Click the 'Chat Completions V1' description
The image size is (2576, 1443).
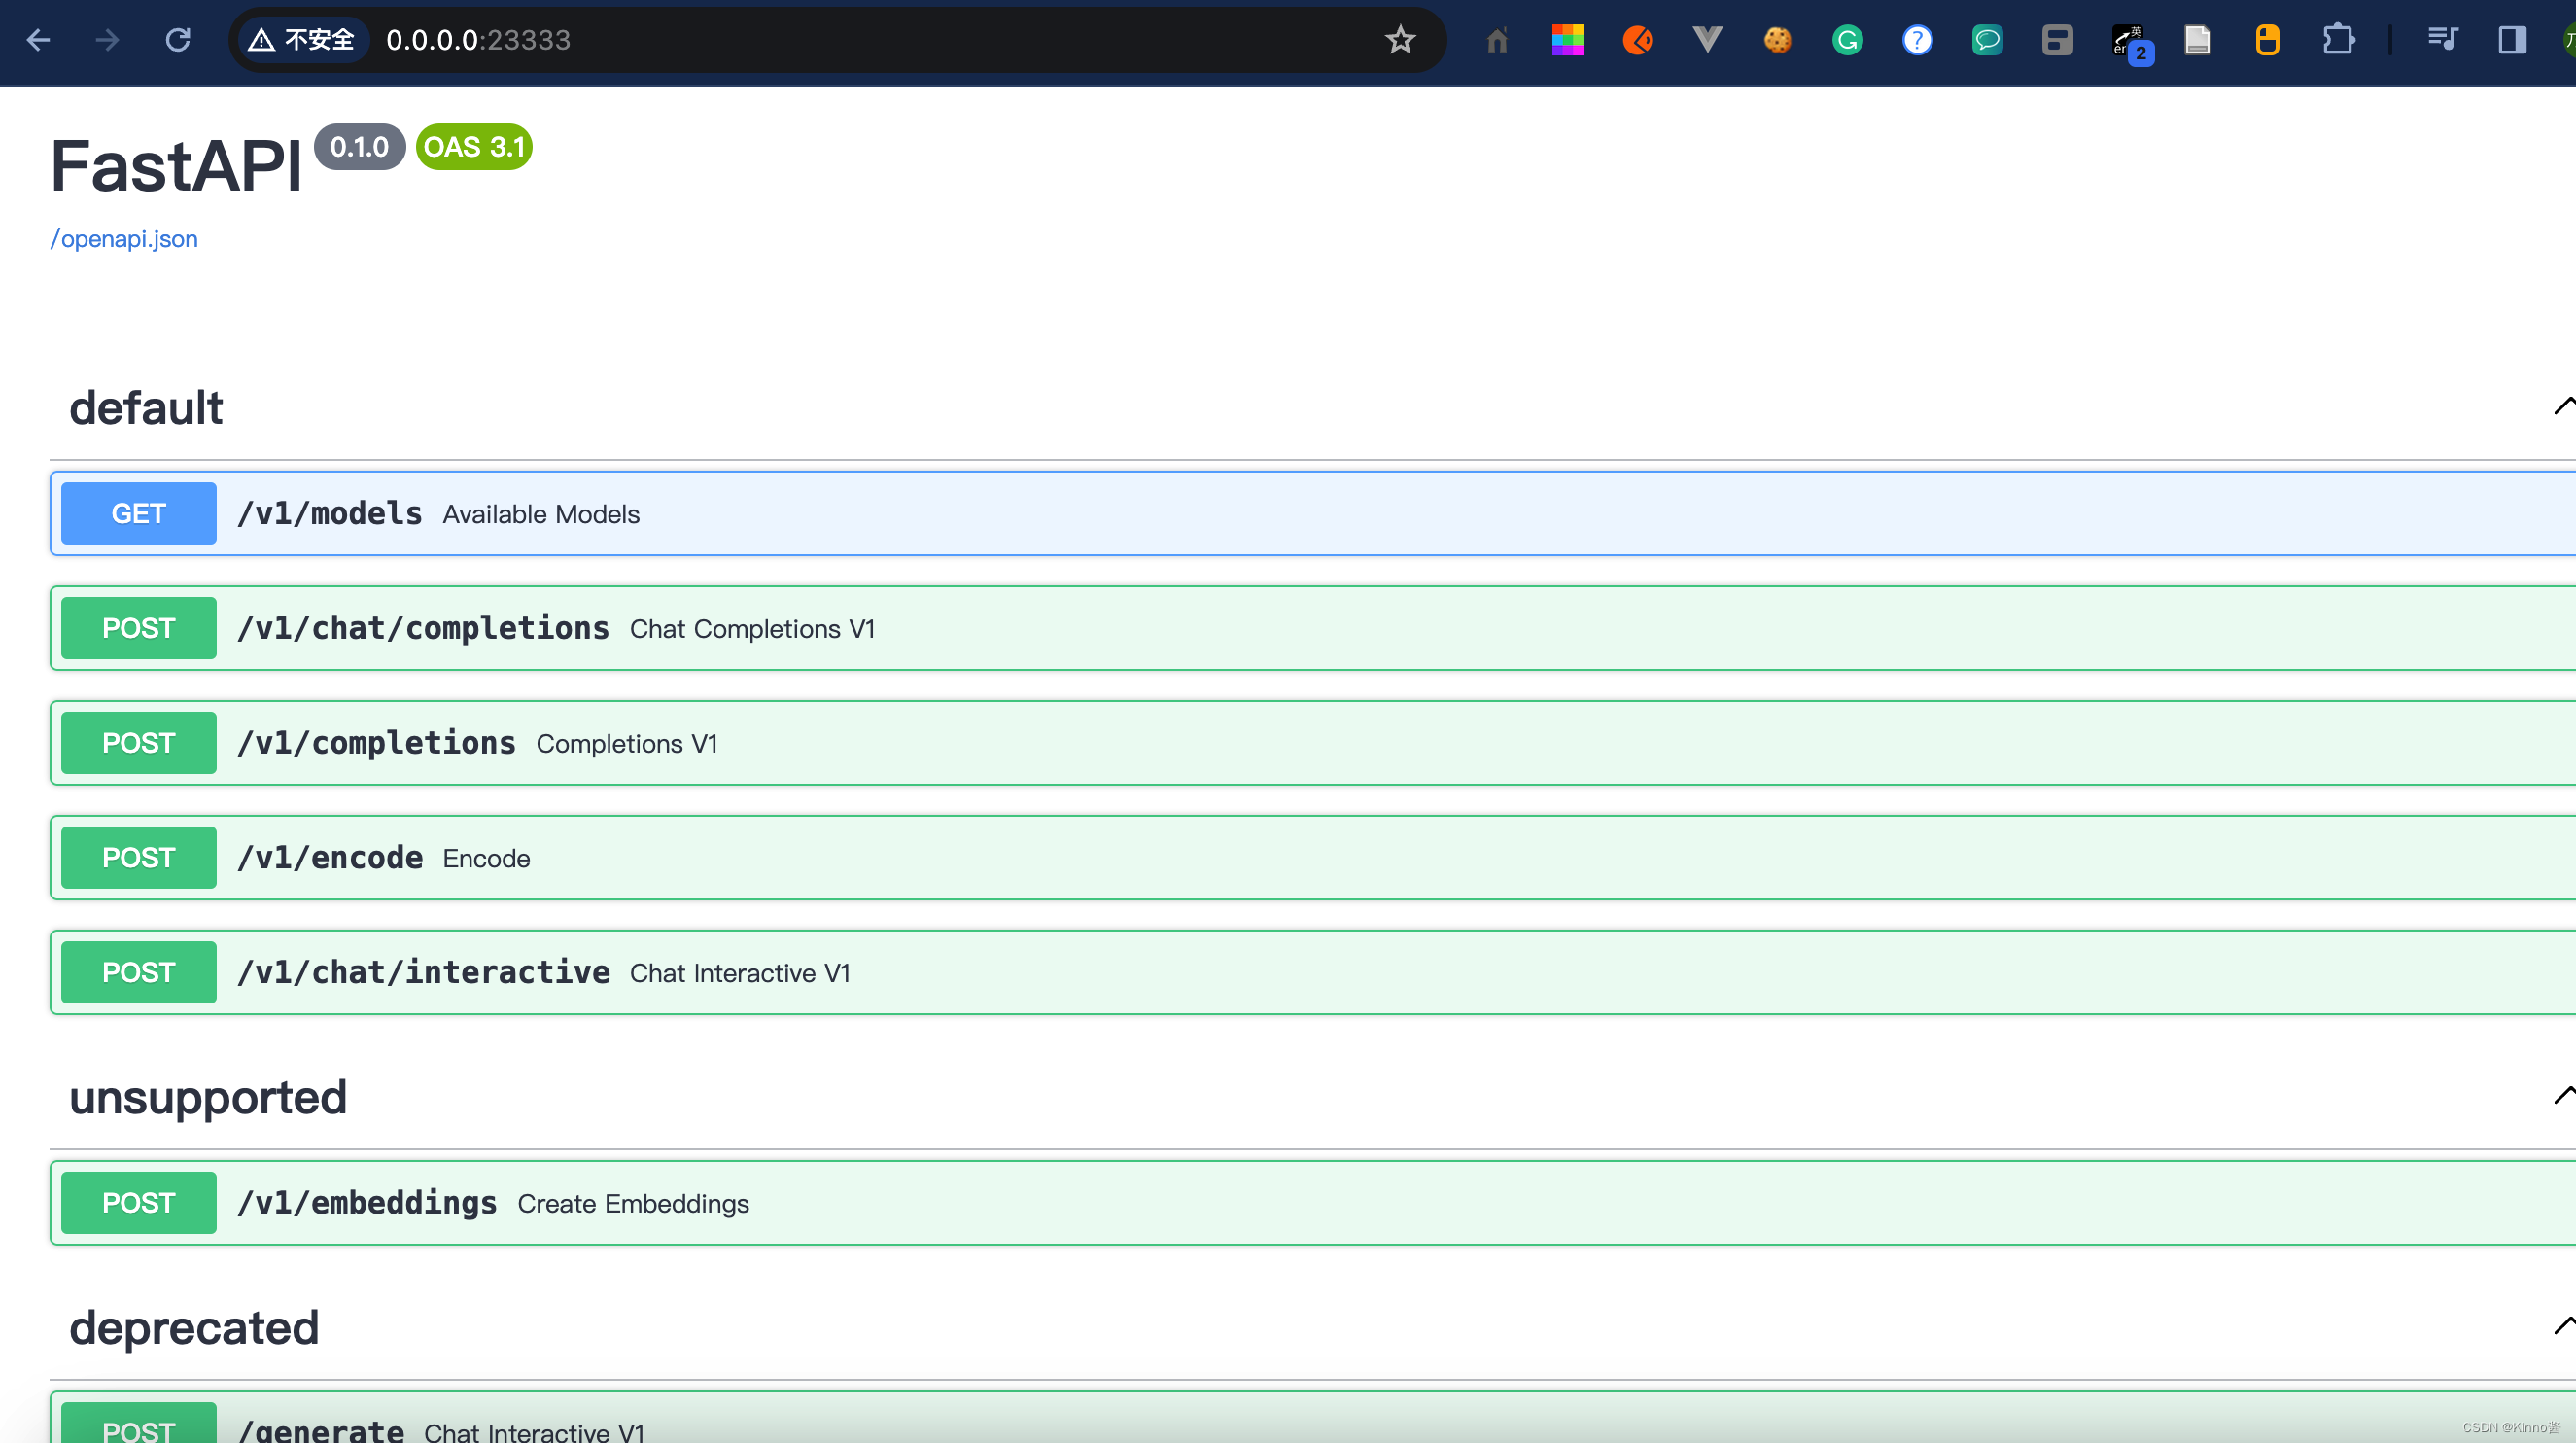[x=752, y=629]
